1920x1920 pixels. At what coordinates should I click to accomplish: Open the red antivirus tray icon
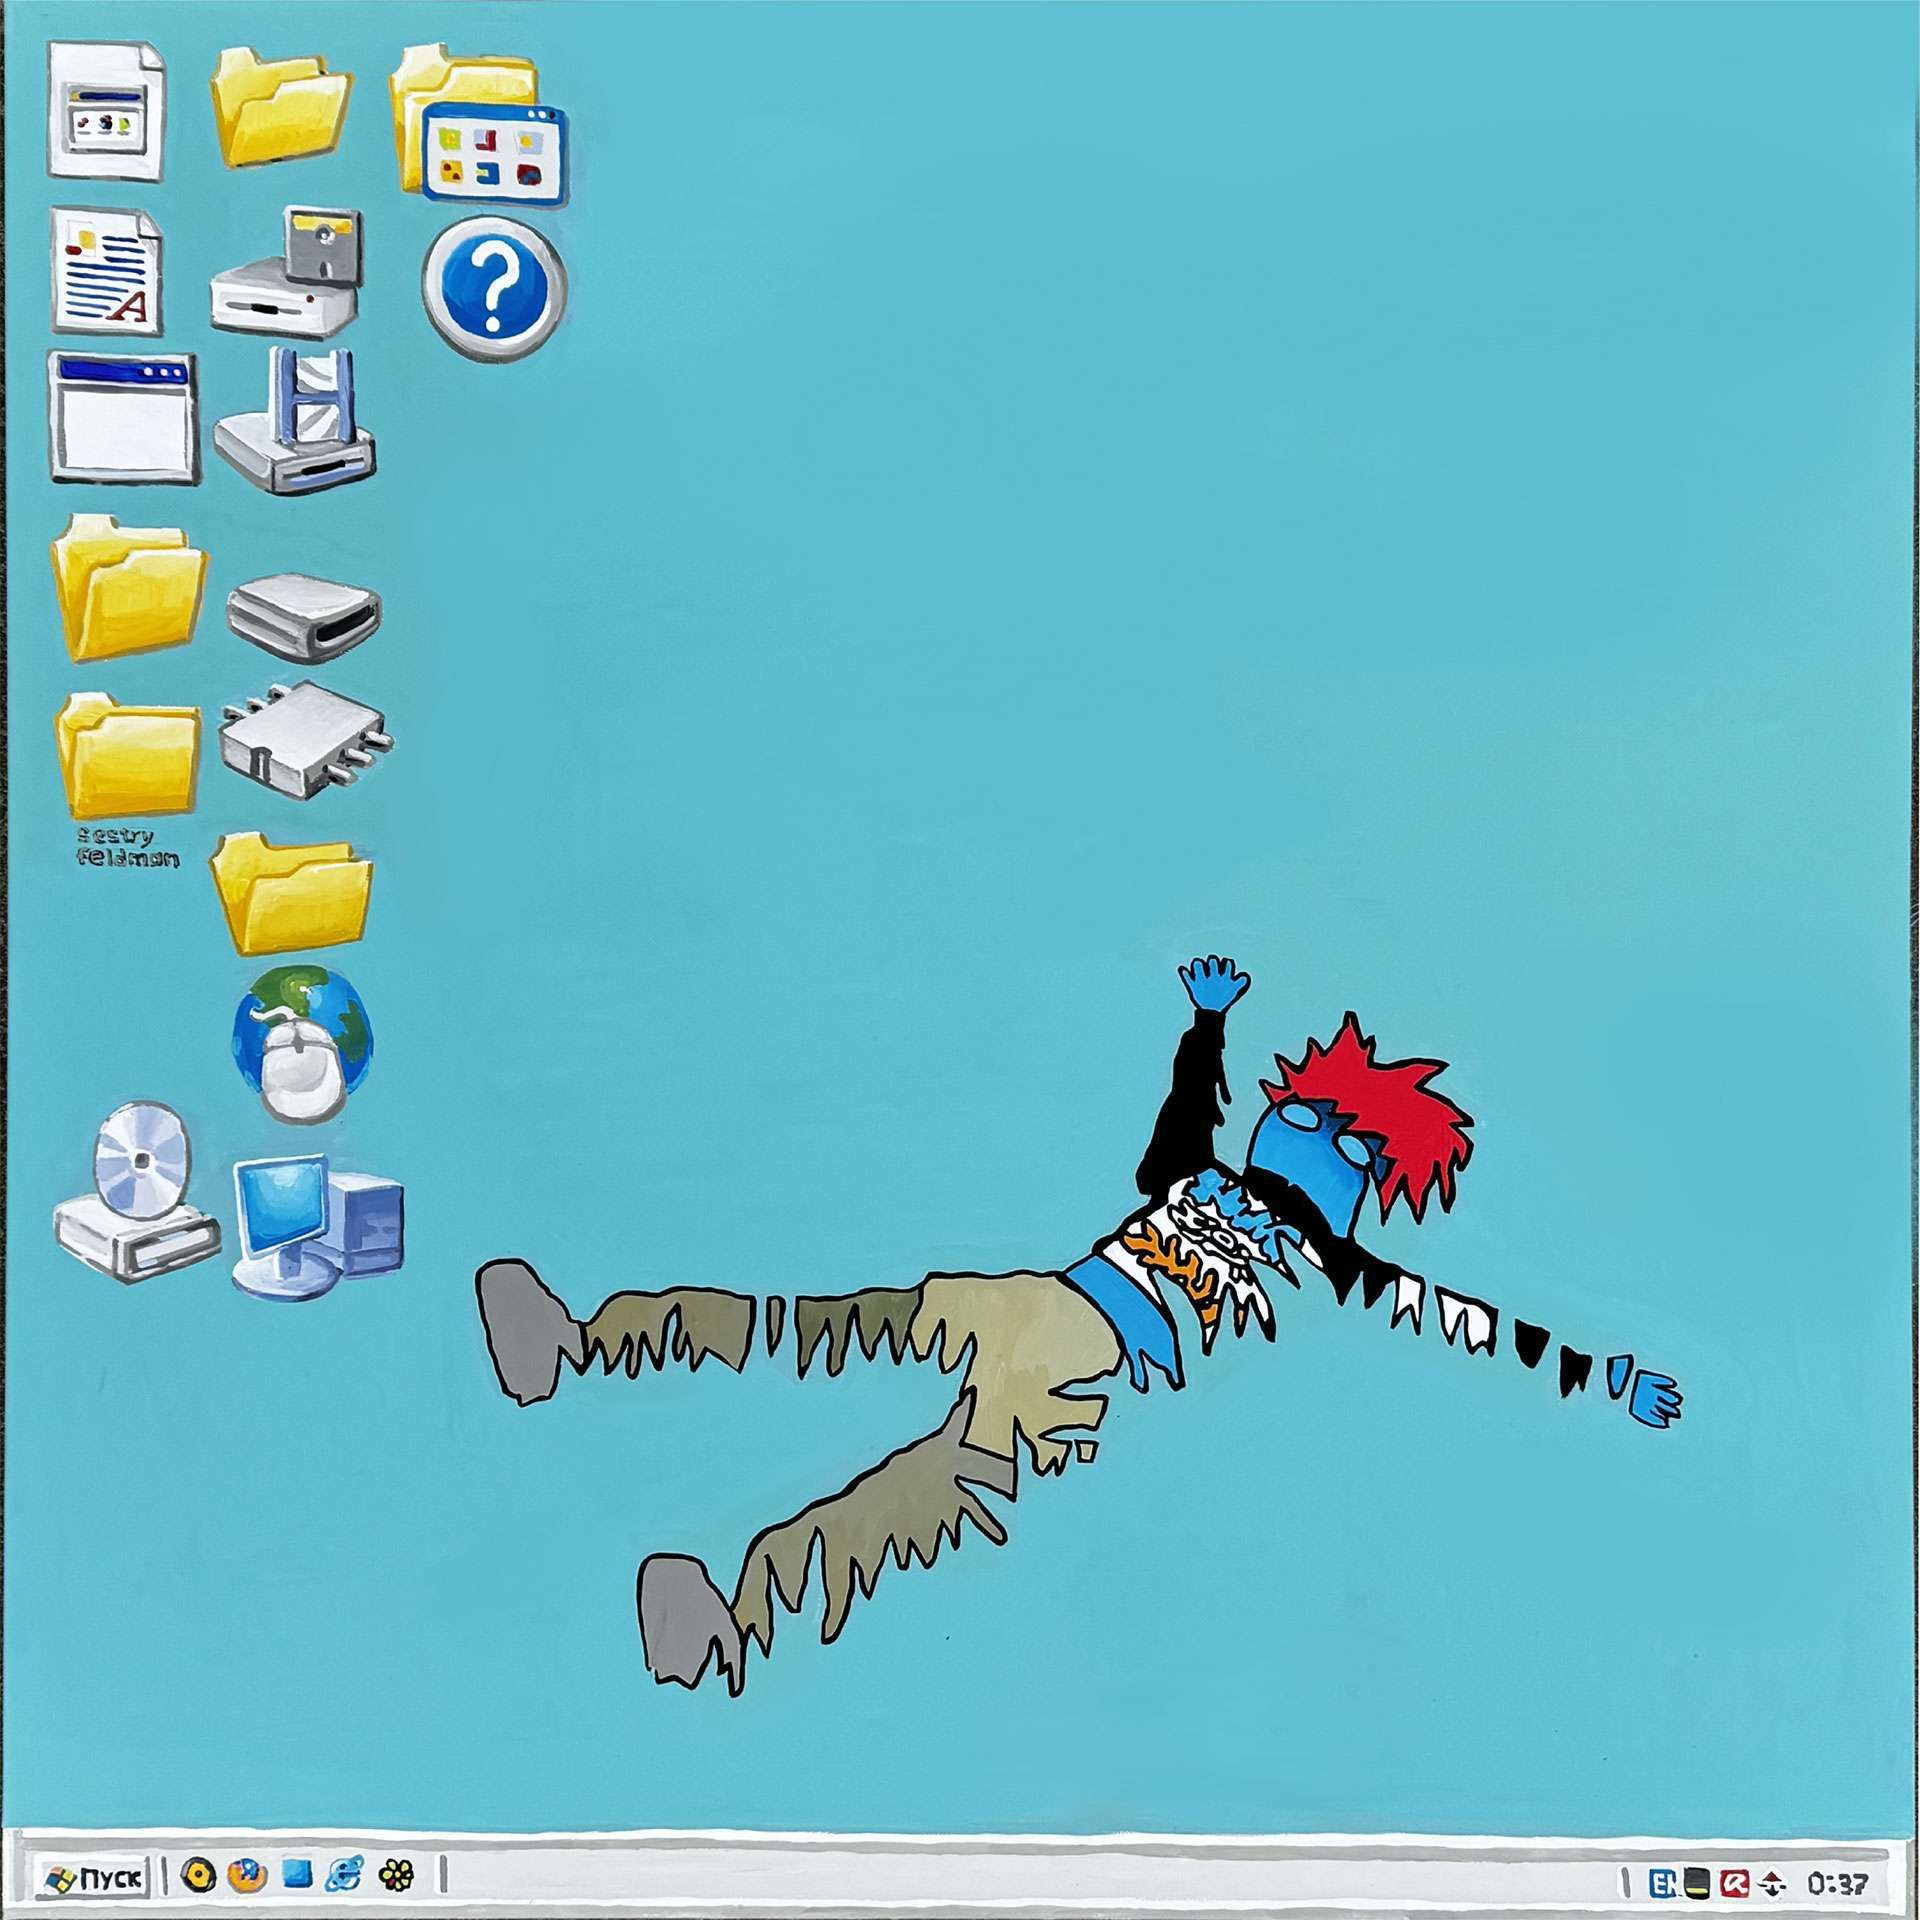point(1734,1884)
